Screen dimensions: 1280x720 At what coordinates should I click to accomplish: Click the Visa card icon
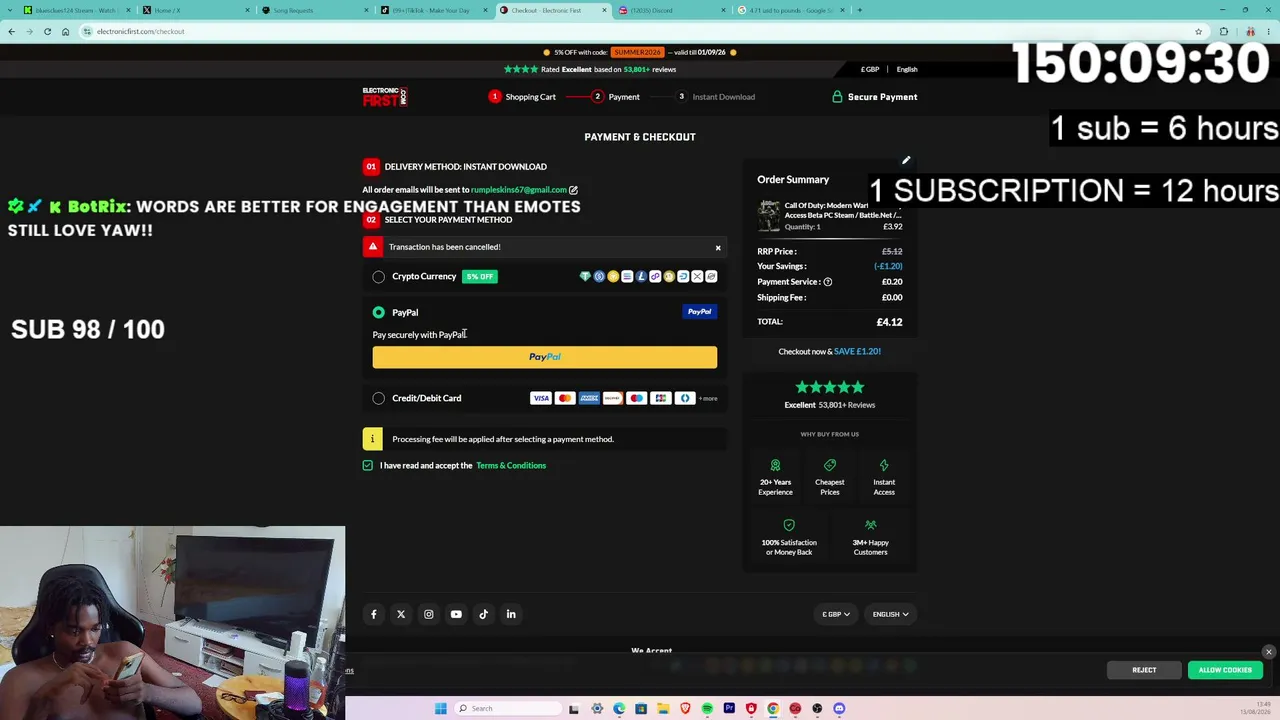541,399
